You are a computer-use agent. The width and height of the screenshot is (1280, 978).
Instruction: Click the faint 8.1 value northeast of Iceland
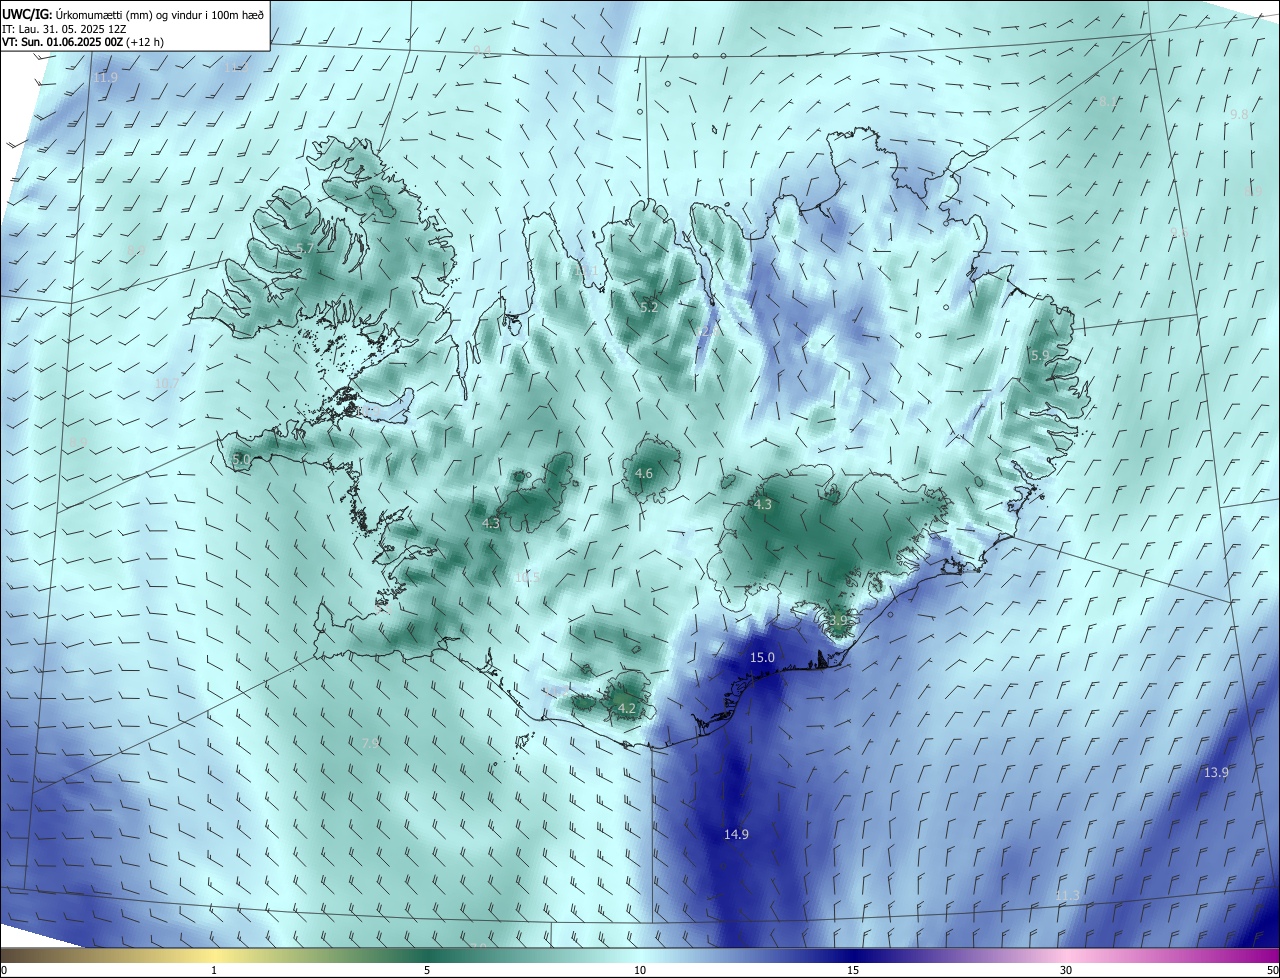point(1108,101)
